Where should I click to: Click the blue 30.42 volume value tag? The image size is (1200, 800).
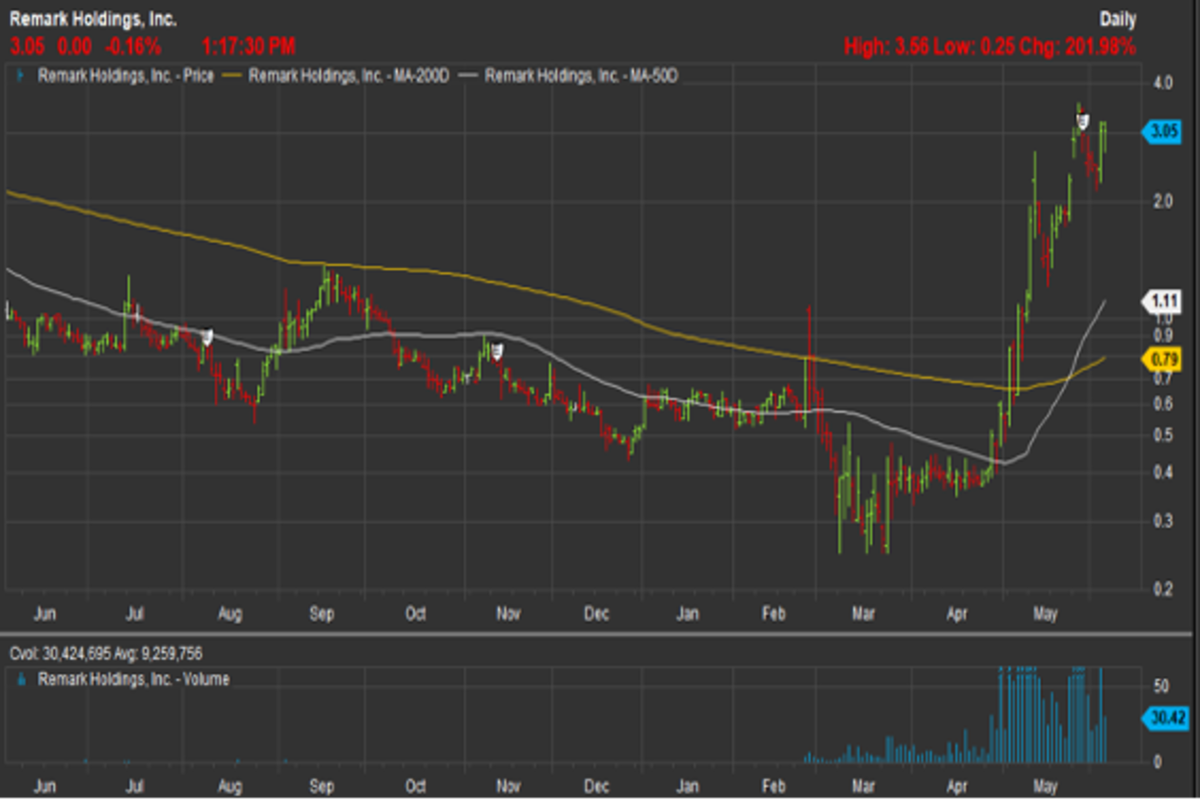click(1161, 716)
